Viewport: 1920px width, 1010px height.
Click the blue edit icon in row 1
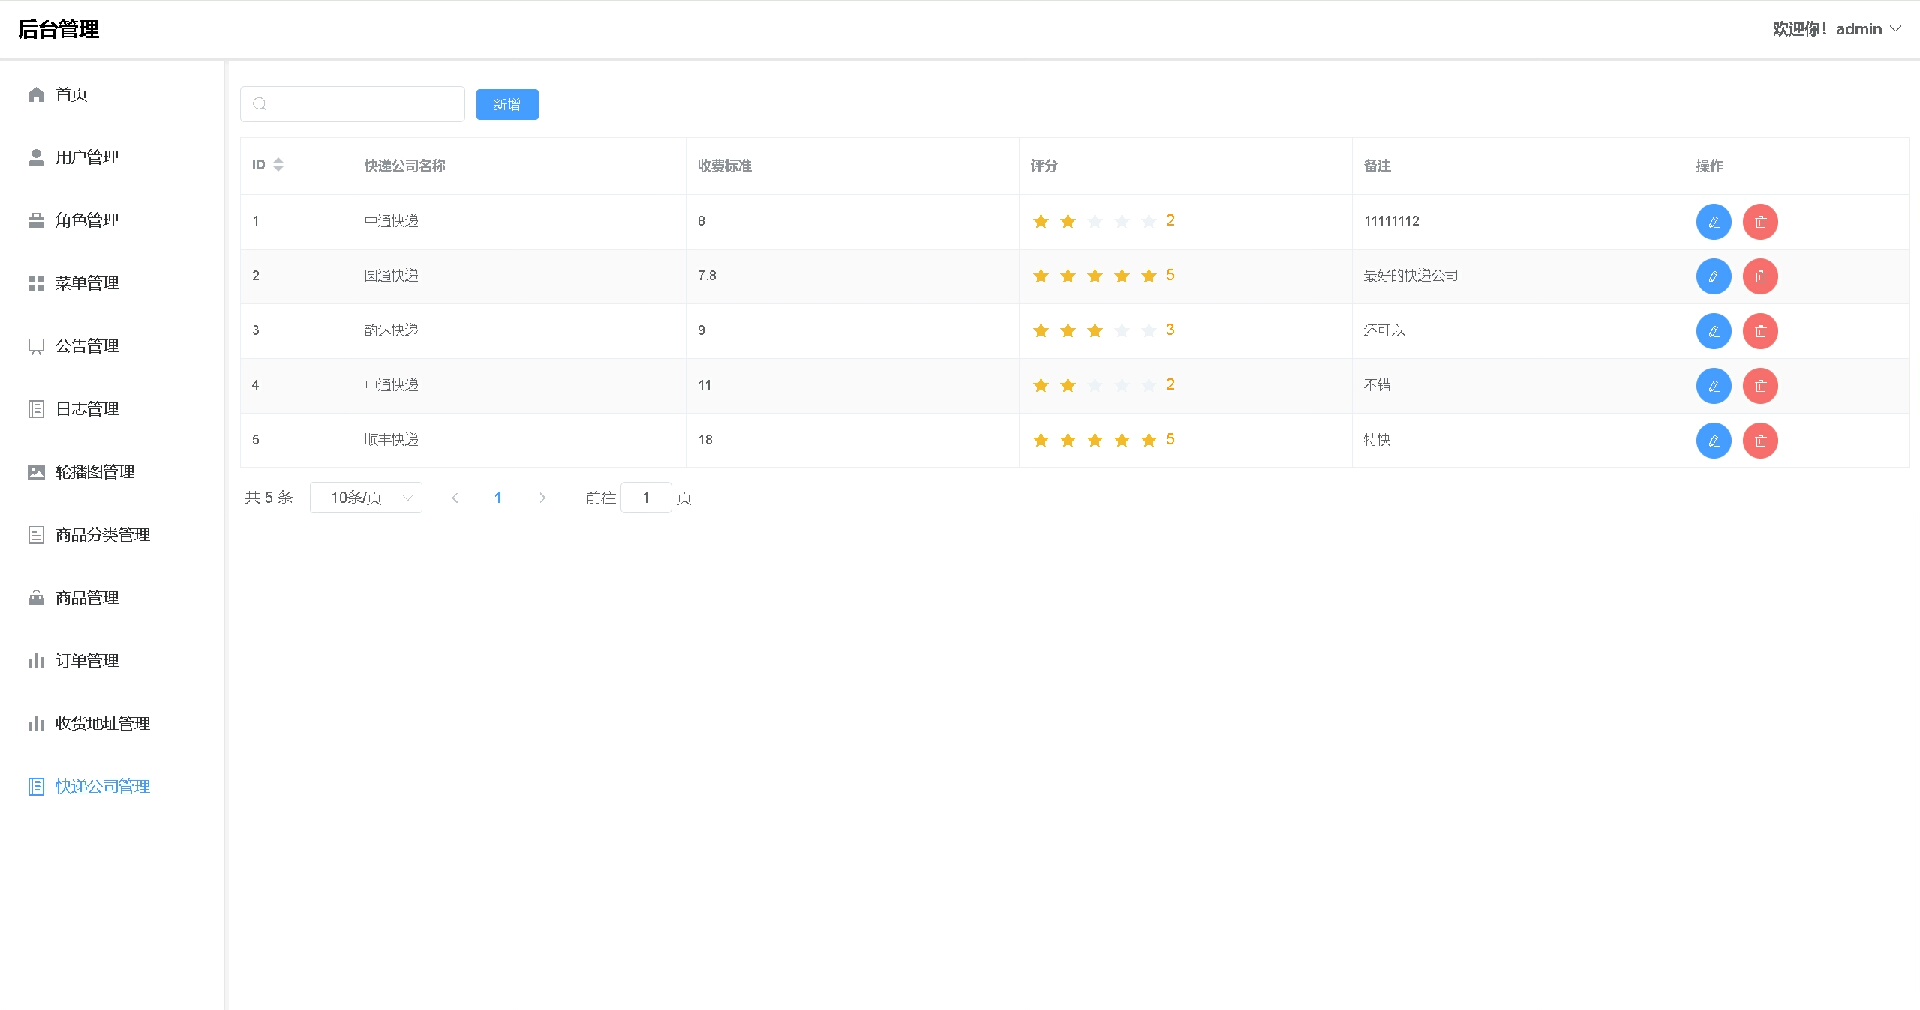[x=1713, y=222]
